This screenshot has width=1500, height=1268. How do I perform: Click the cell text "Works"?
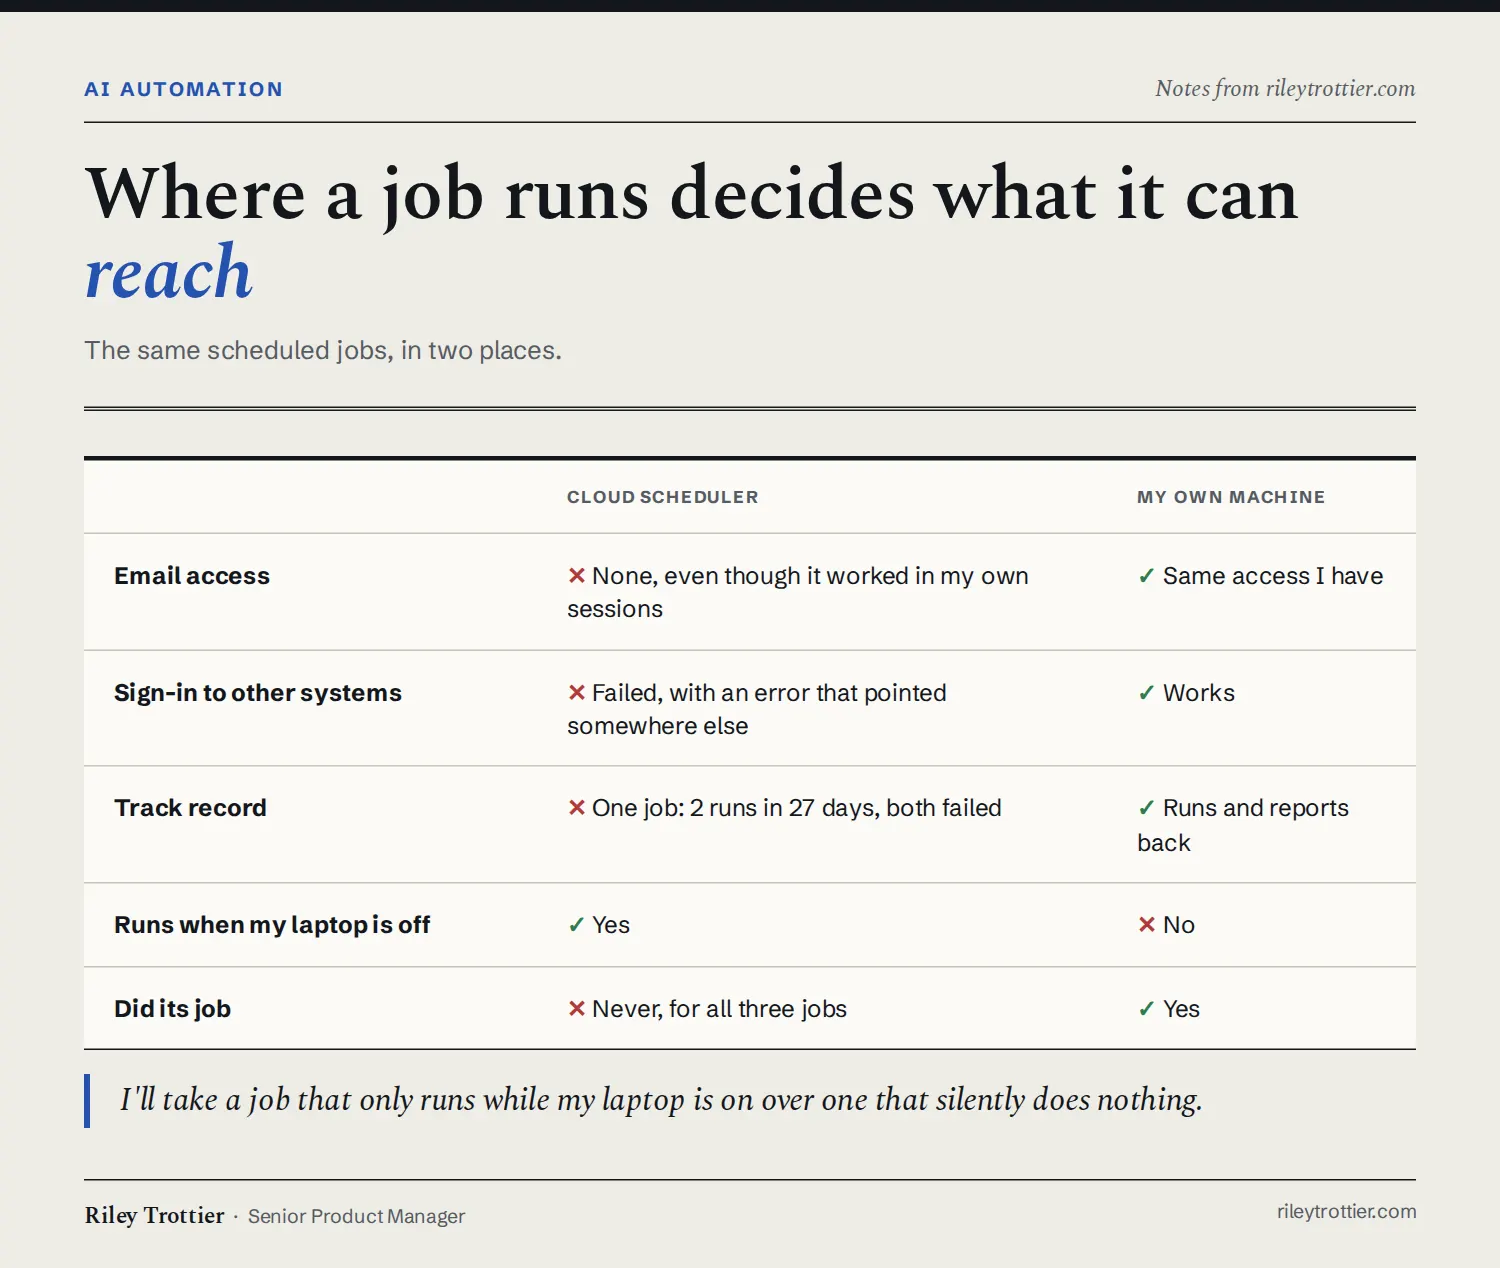point(1199,693)
